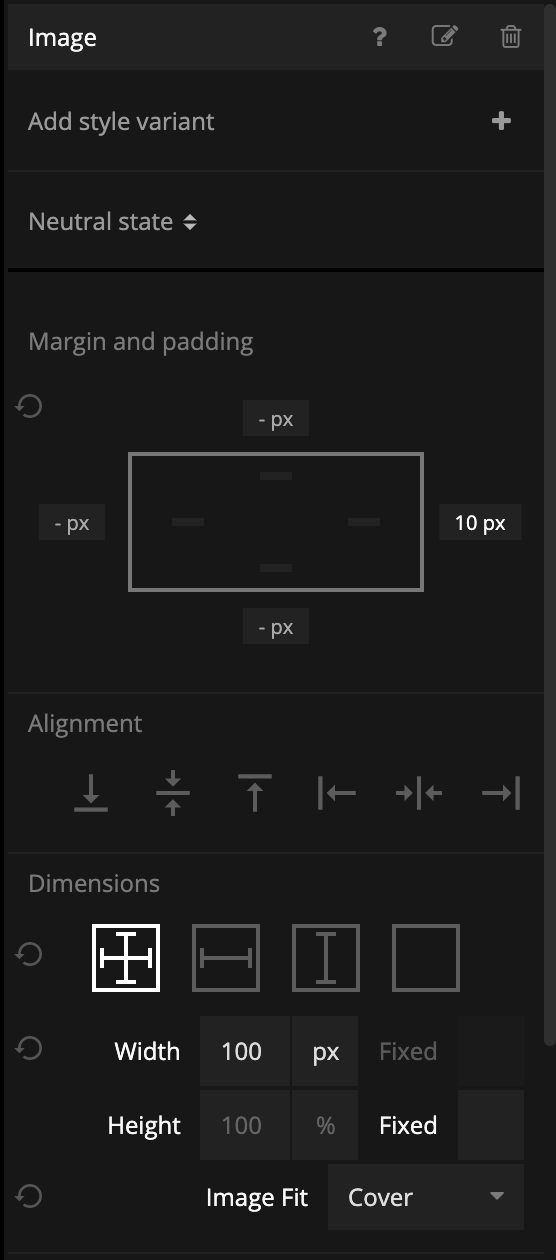Align element to top
Image resolution: width=556 pixels, height=1260 pixels.
point(254,793)
